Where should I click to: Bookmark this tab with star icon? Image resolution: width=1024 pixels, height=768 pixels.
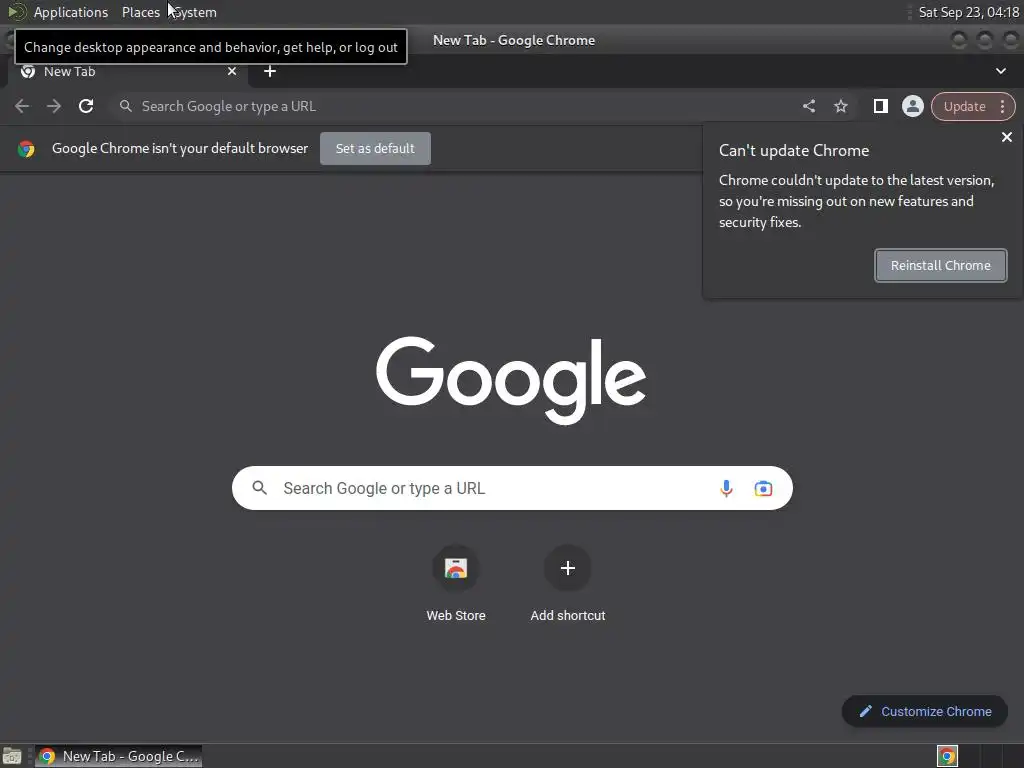point(840,106)
